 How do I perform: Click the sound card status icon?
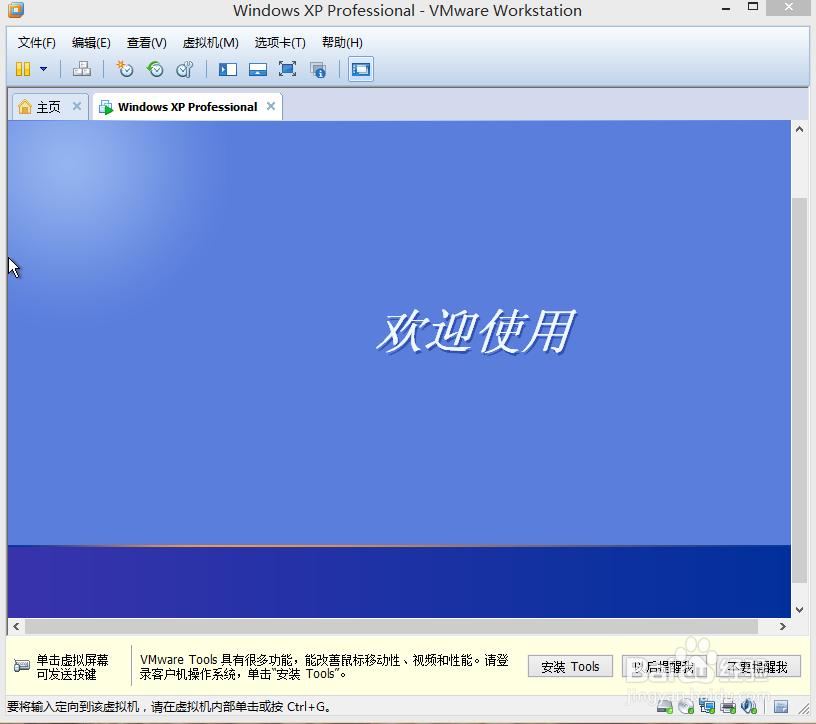click(749, 706)
